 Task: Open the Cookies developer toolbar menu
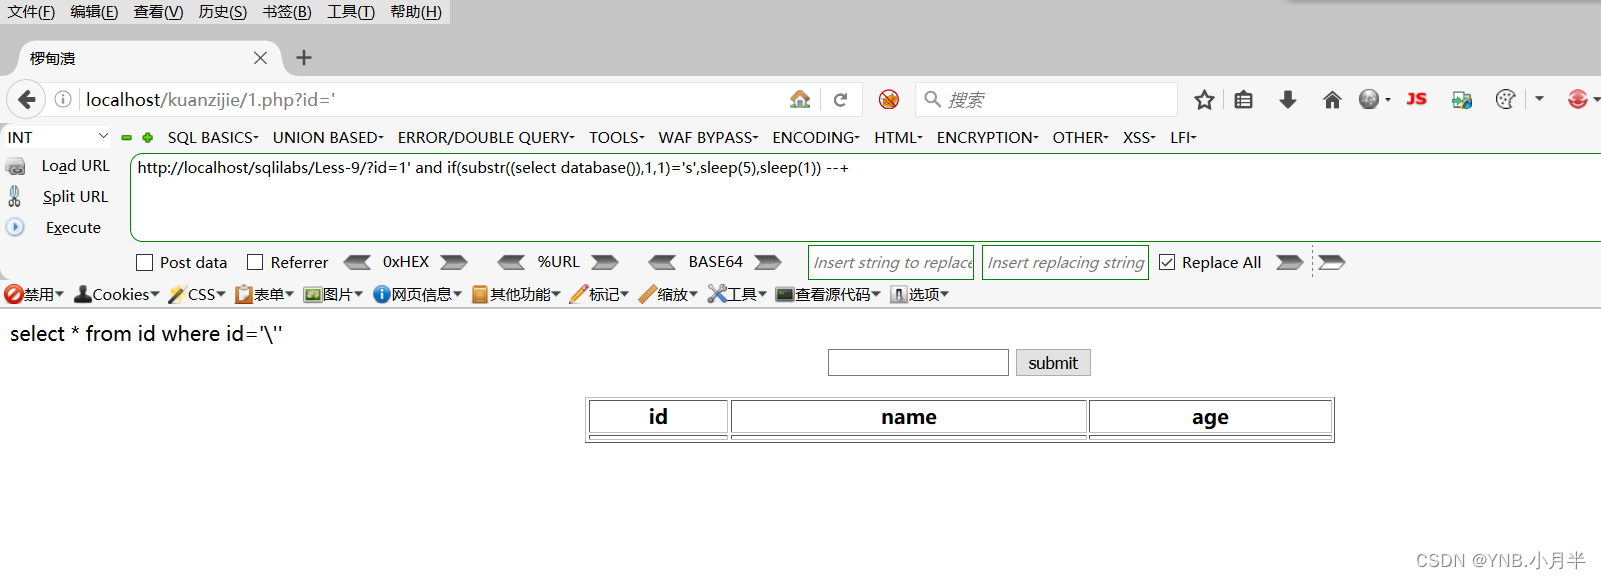[117, 294]
